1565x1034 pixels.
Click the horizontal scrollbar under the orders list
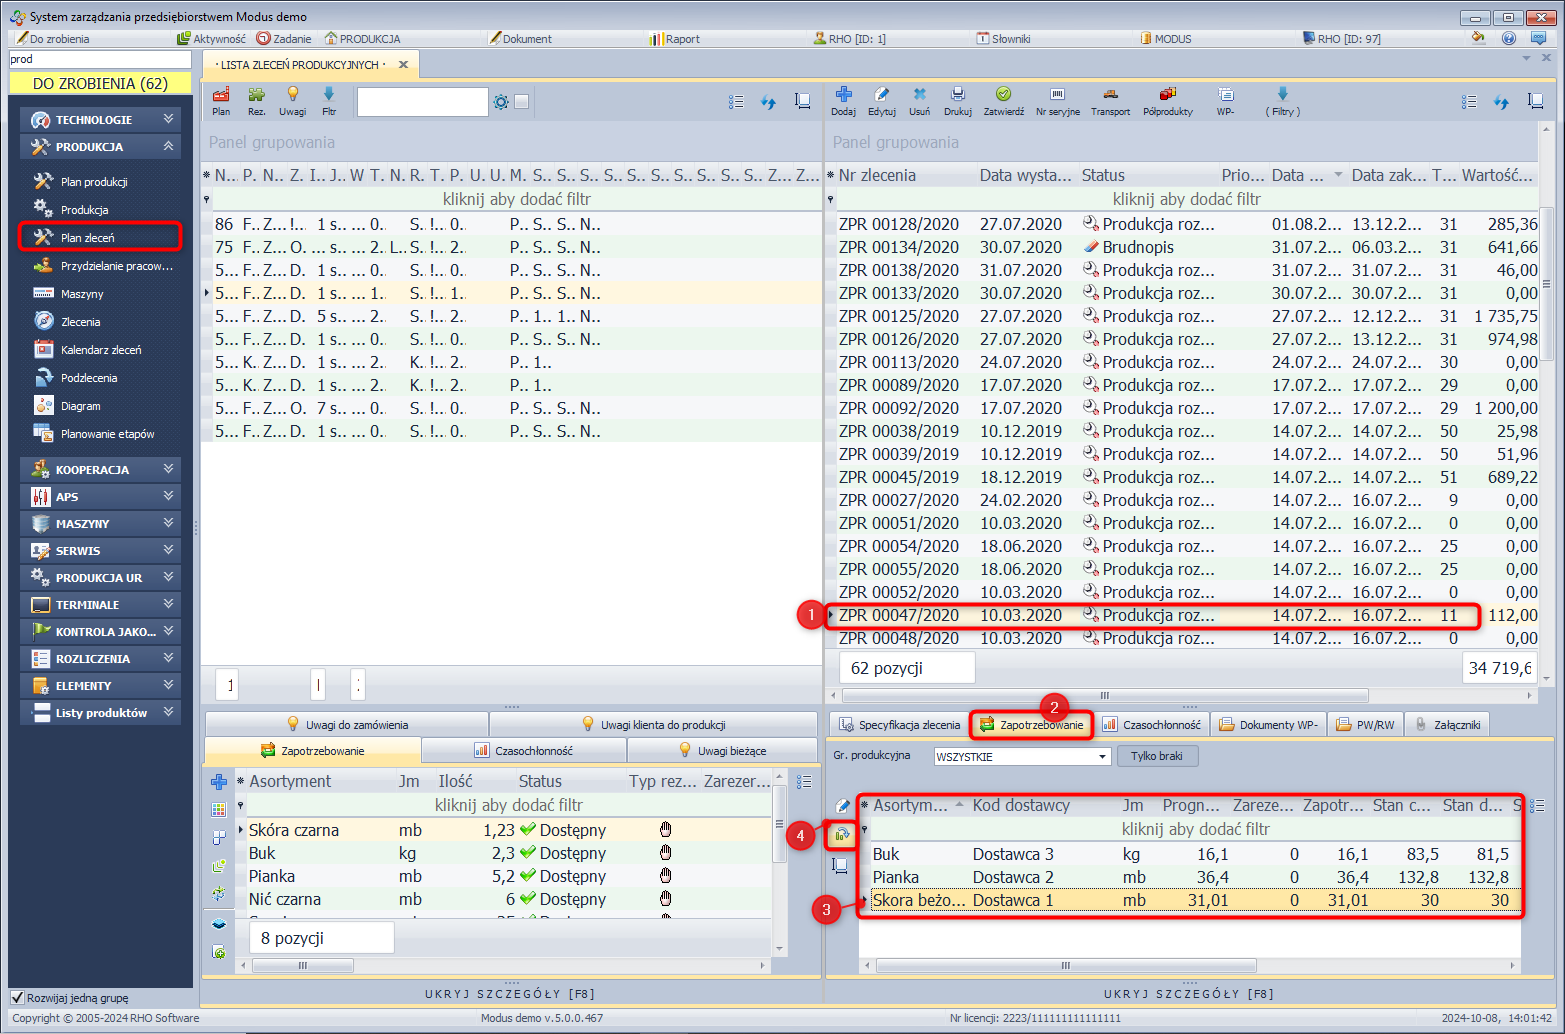(1104, 696)
